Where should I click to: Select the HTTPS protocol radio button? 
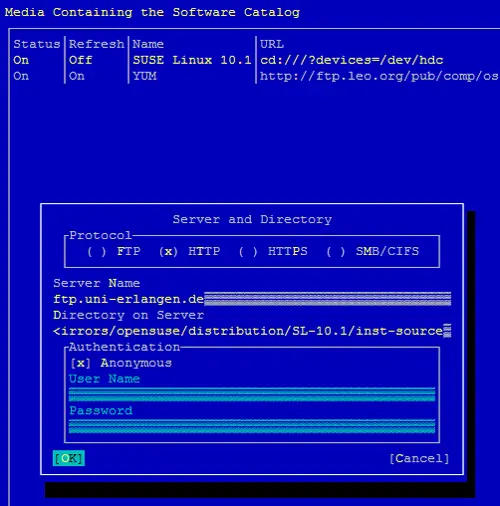coord(273,251)
